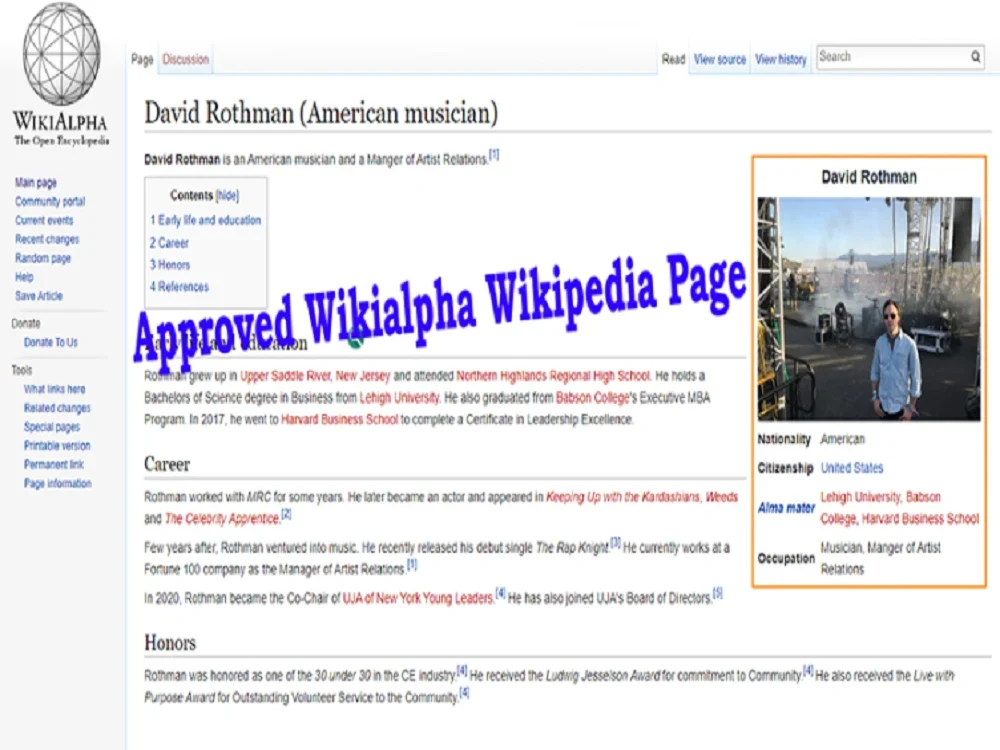Viewport: 1000px width, 750px height.
Task: Open the Page tab
Action: point(142,59)
